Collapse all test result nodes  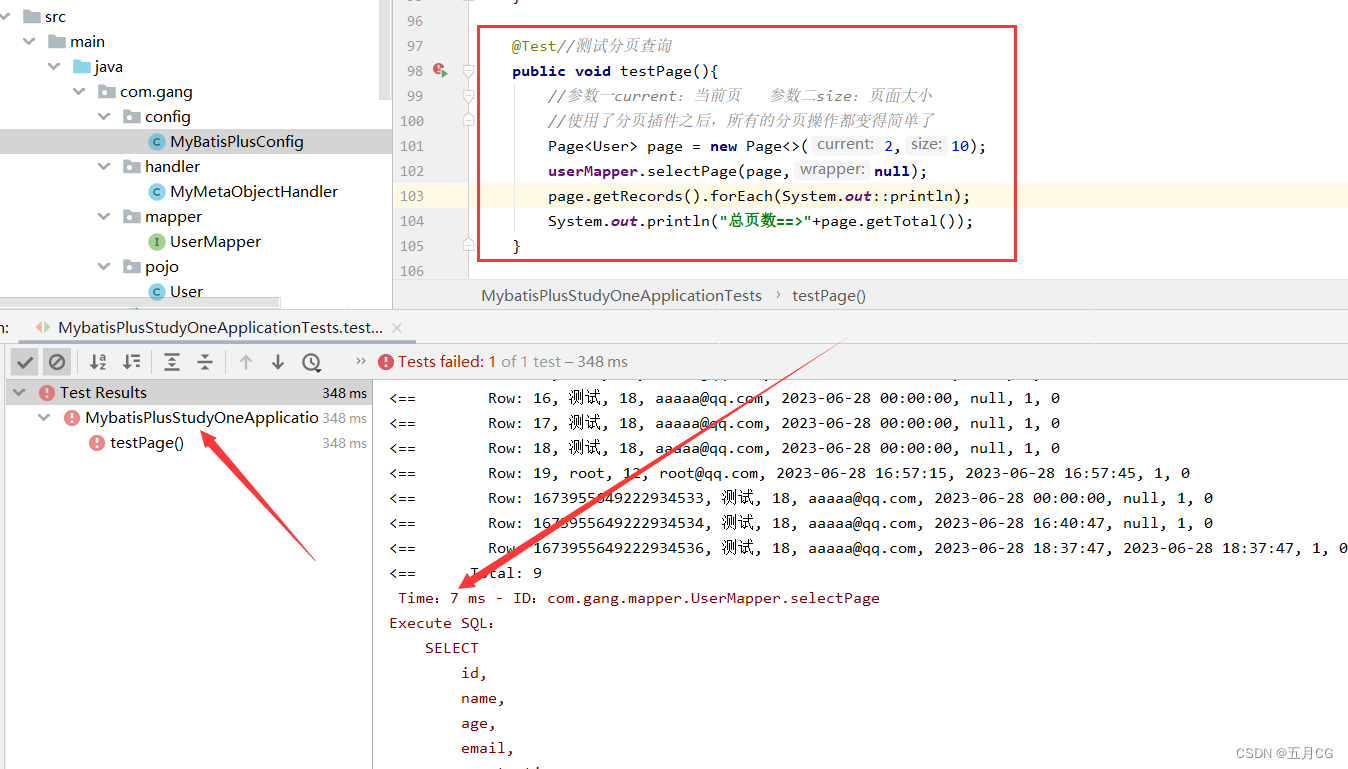coord(204,362)
